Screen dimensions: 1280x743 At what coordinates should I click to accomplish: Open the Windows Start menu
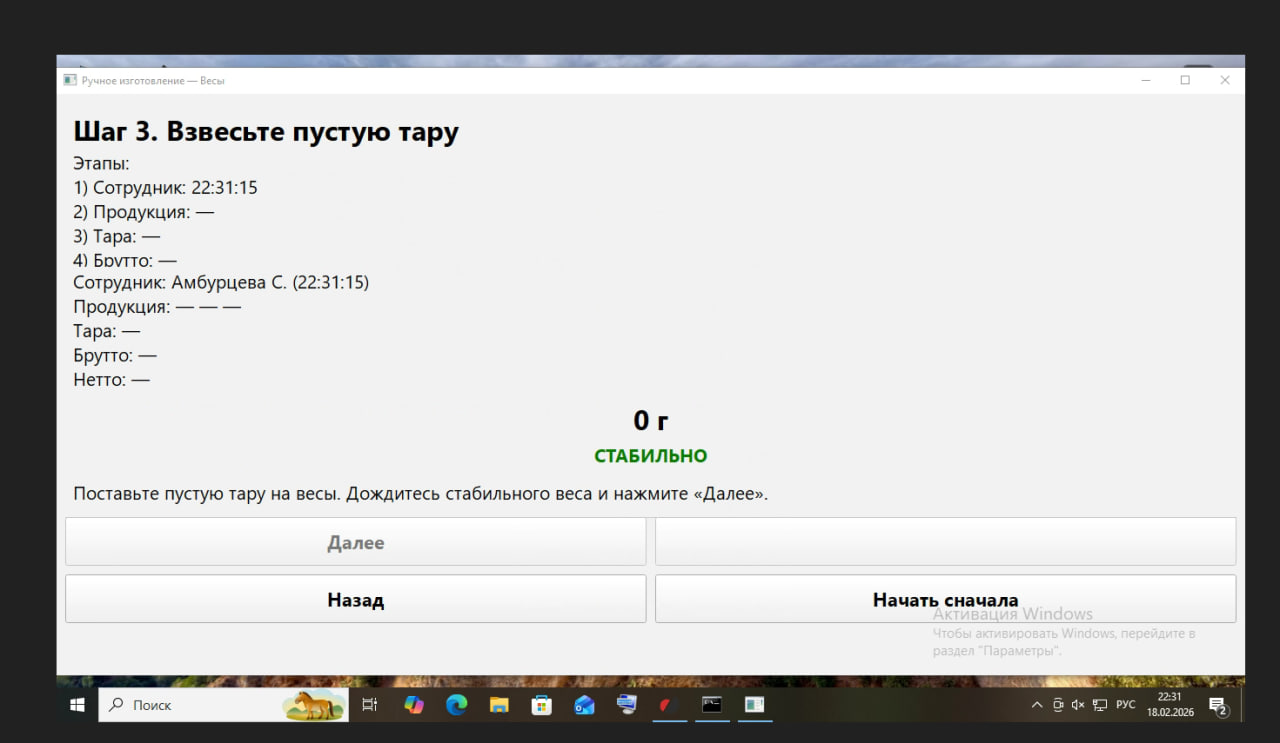(77, 705)
